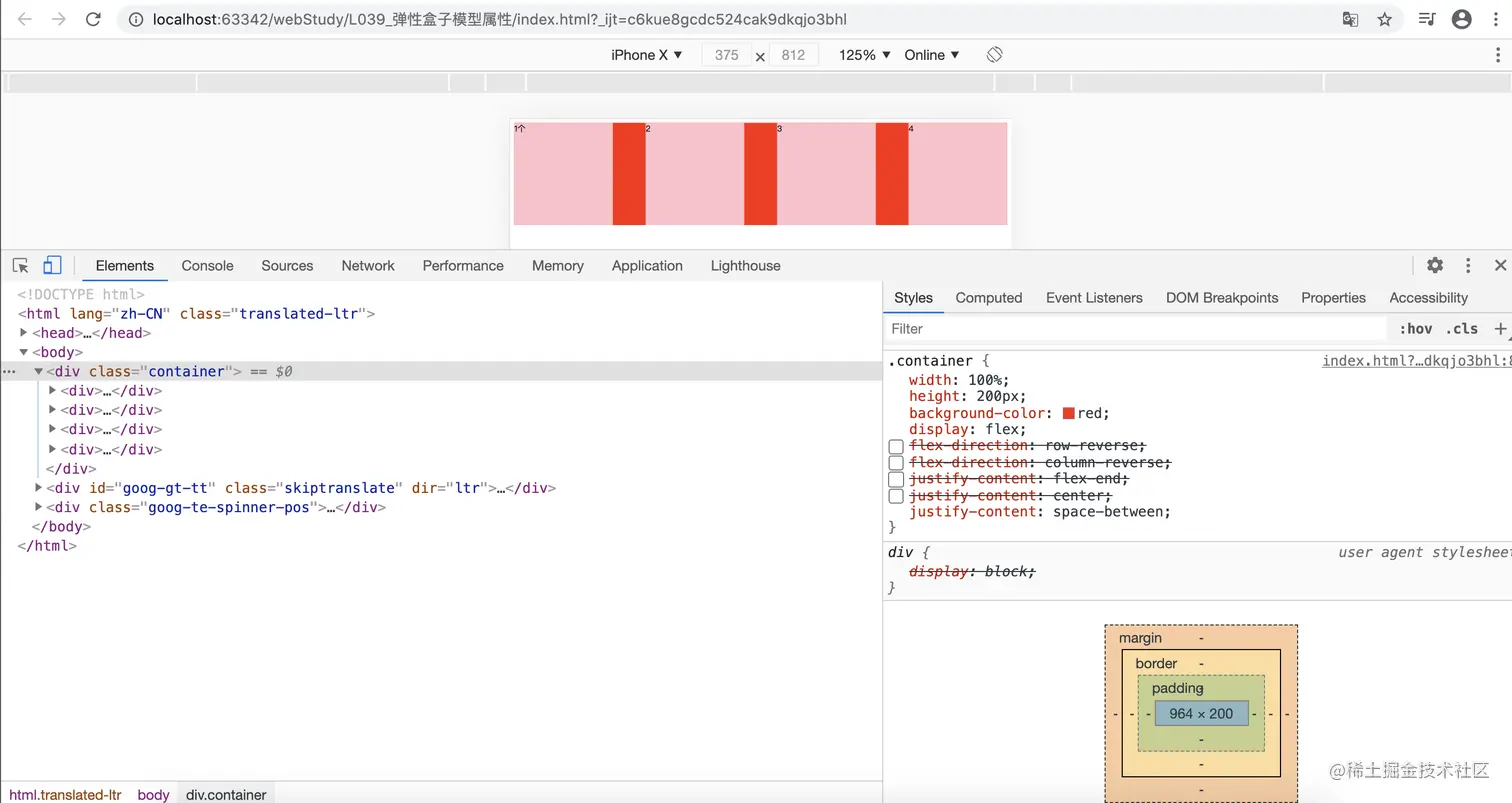This screenshot has width=1512, height=803.
Task: Open the media controls icon
Action: pyautogui.click(x=1428, y=19)
